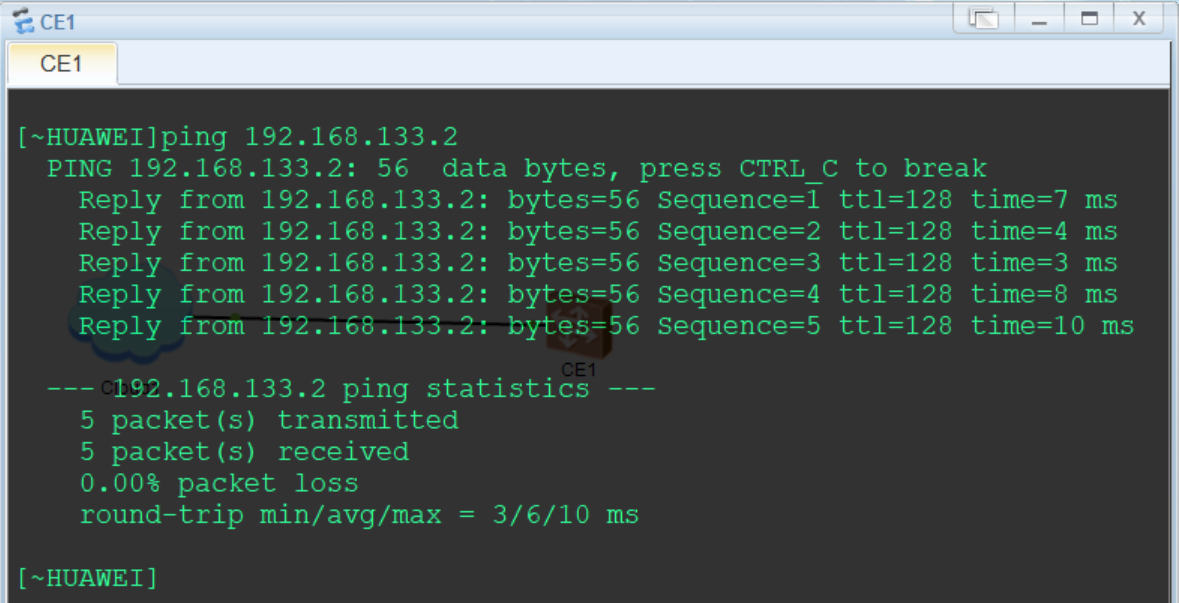Screen dimensions: 1179x603
Task: Click the CE1 app icon in title bar
Action: coord(22,20)
